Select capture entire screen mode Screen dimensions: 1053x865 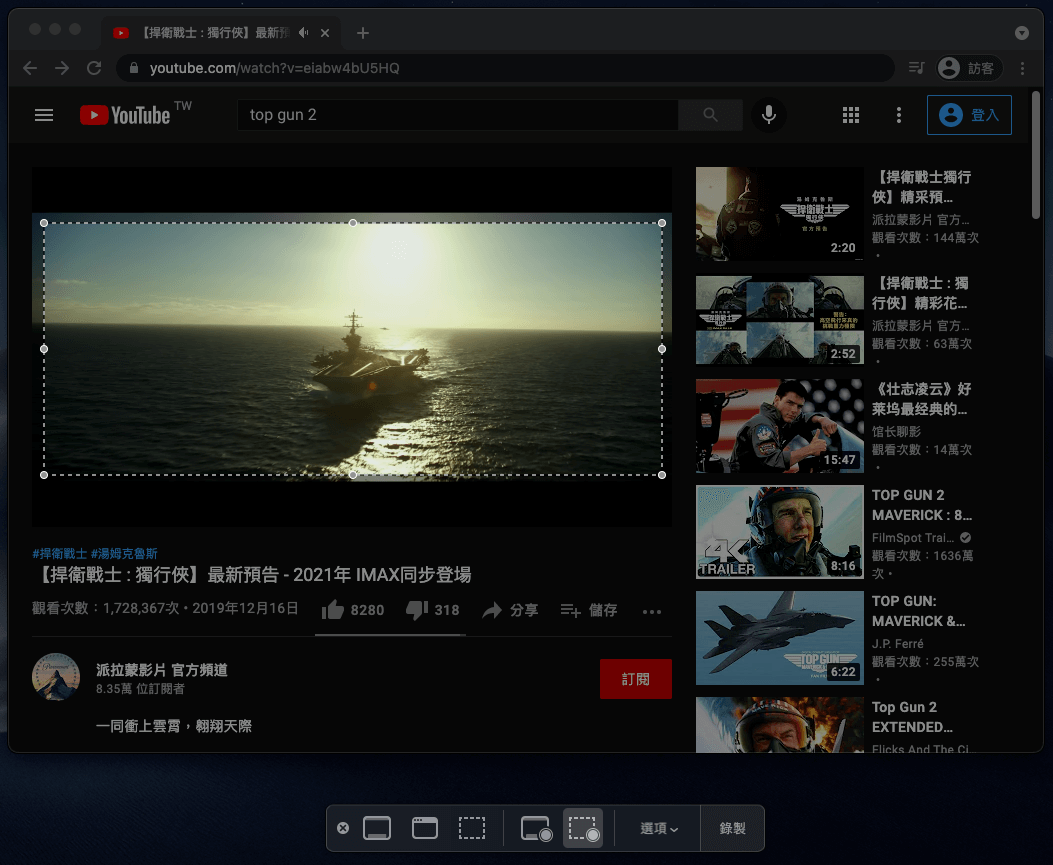pyautogui.click(x=377, y=828)
